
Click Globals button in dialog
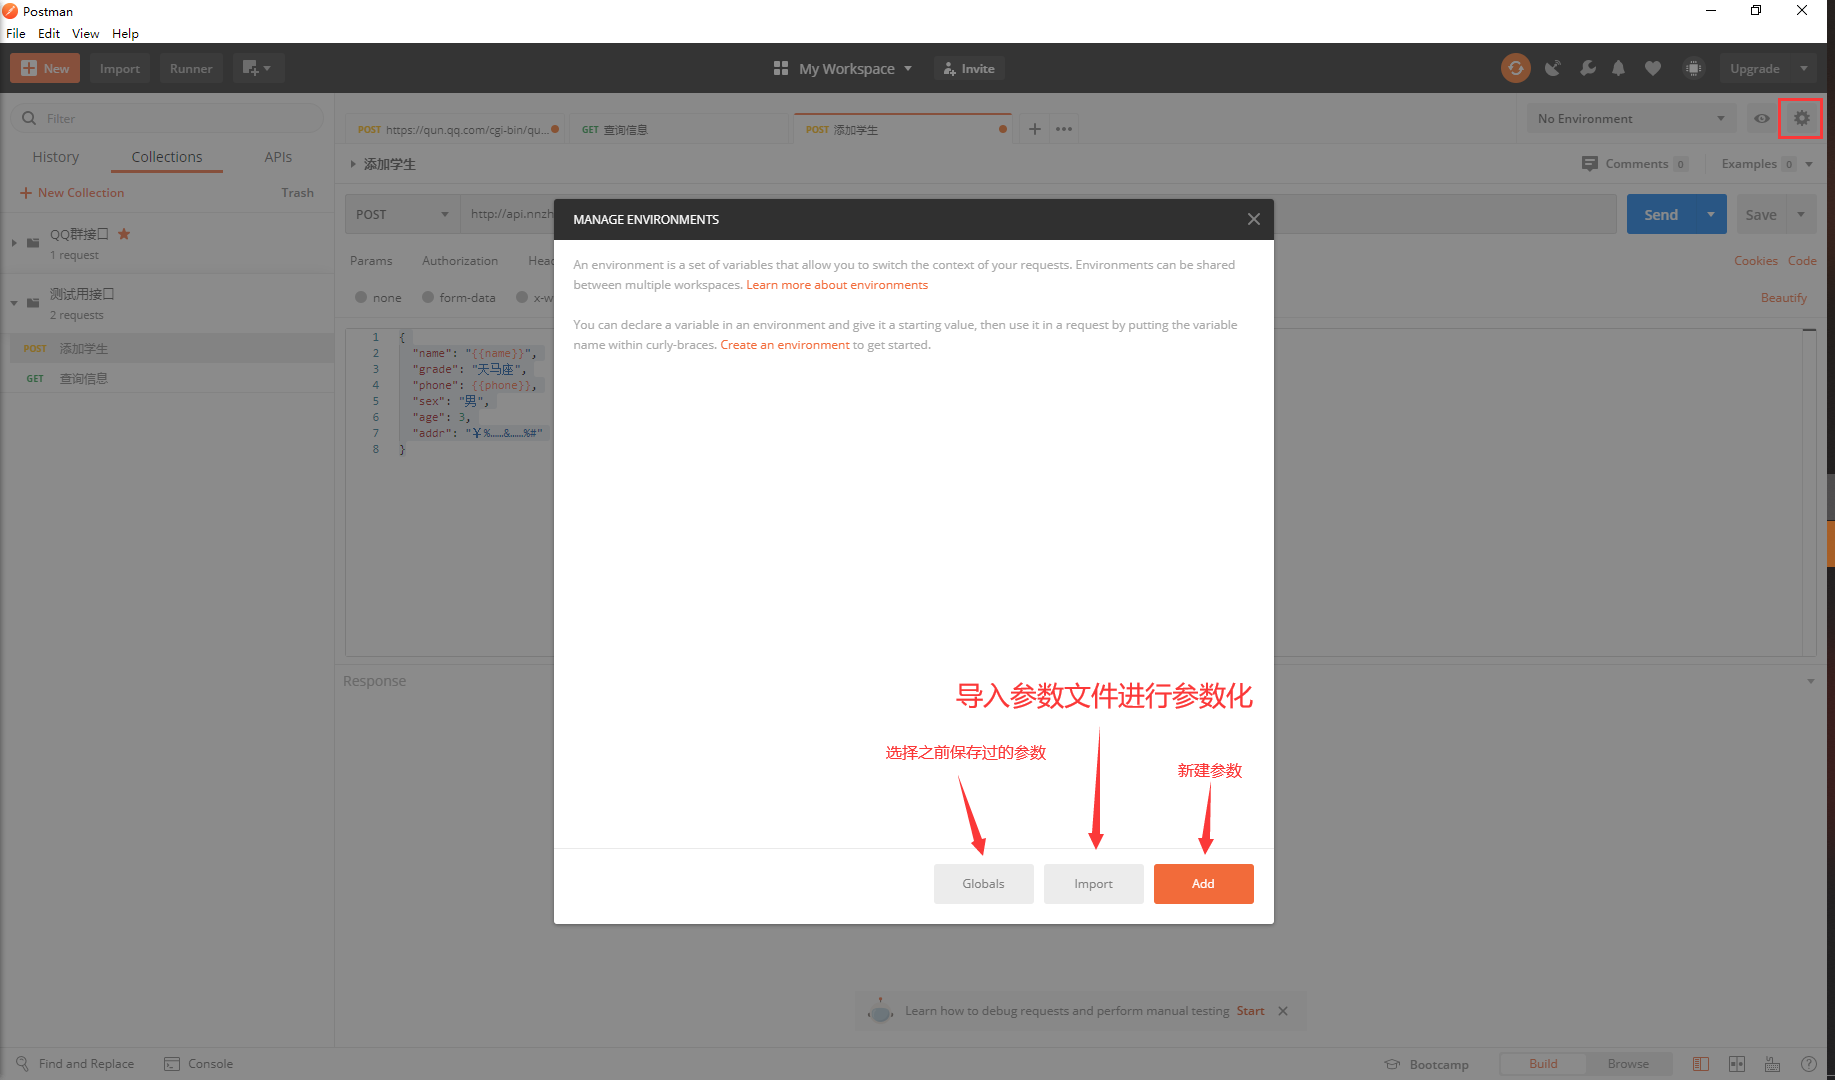coord(984,884)
